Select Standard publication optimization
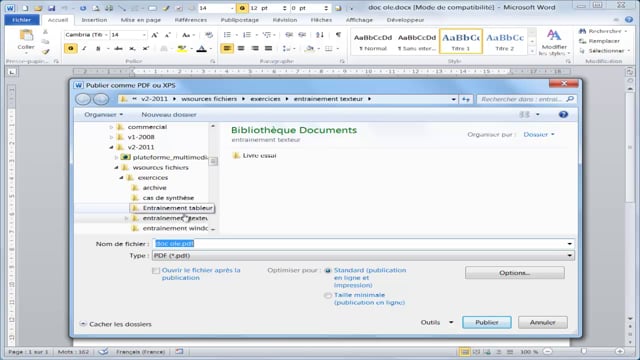The width and height of the screenshot is (640, 360). [x=328, y=271]
